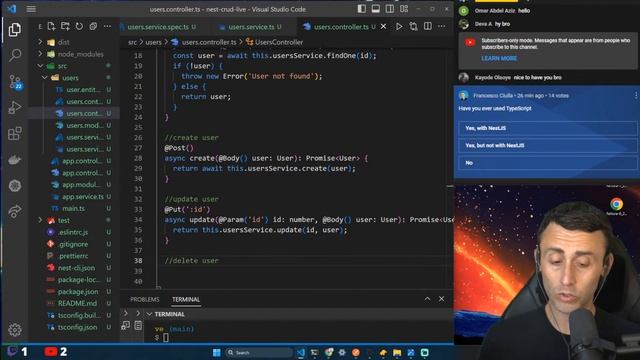This screenshot has width=640, height=360.
Task: Open the hamburger application menu
Action: (31, 9)
